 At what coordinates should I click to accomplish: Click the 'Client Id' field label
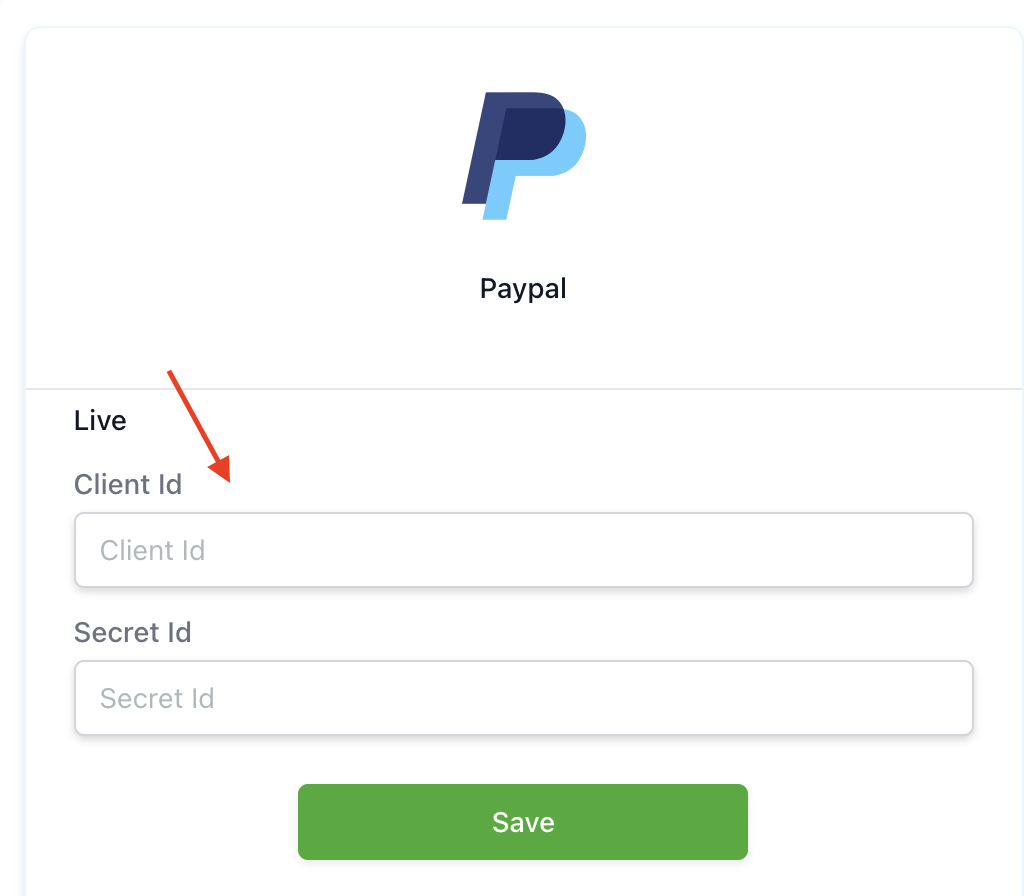[128, 485]
